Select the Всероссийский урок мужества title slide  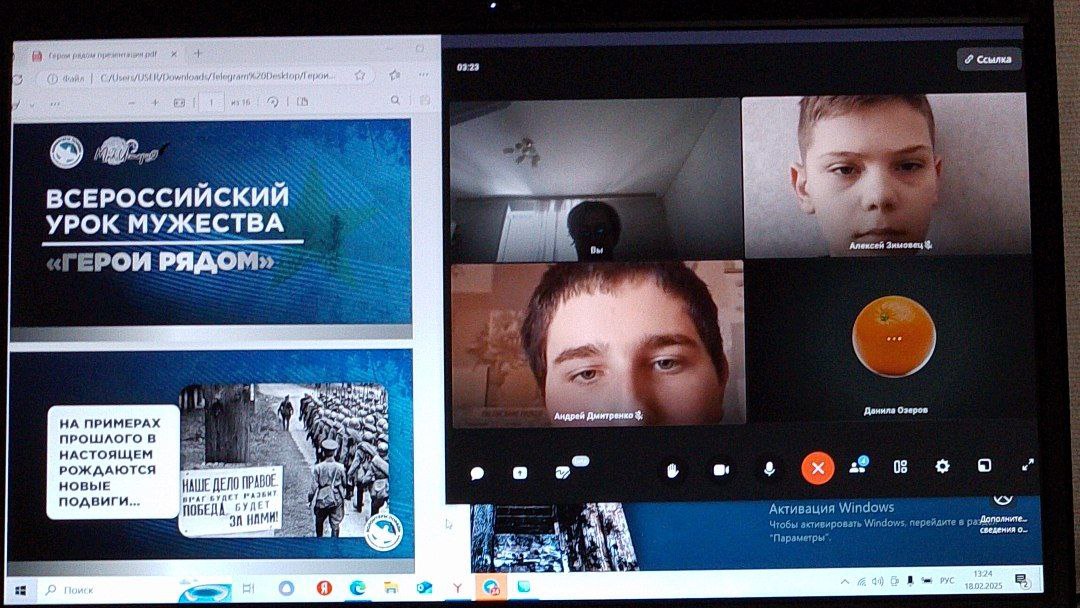(x=211, y=222)
